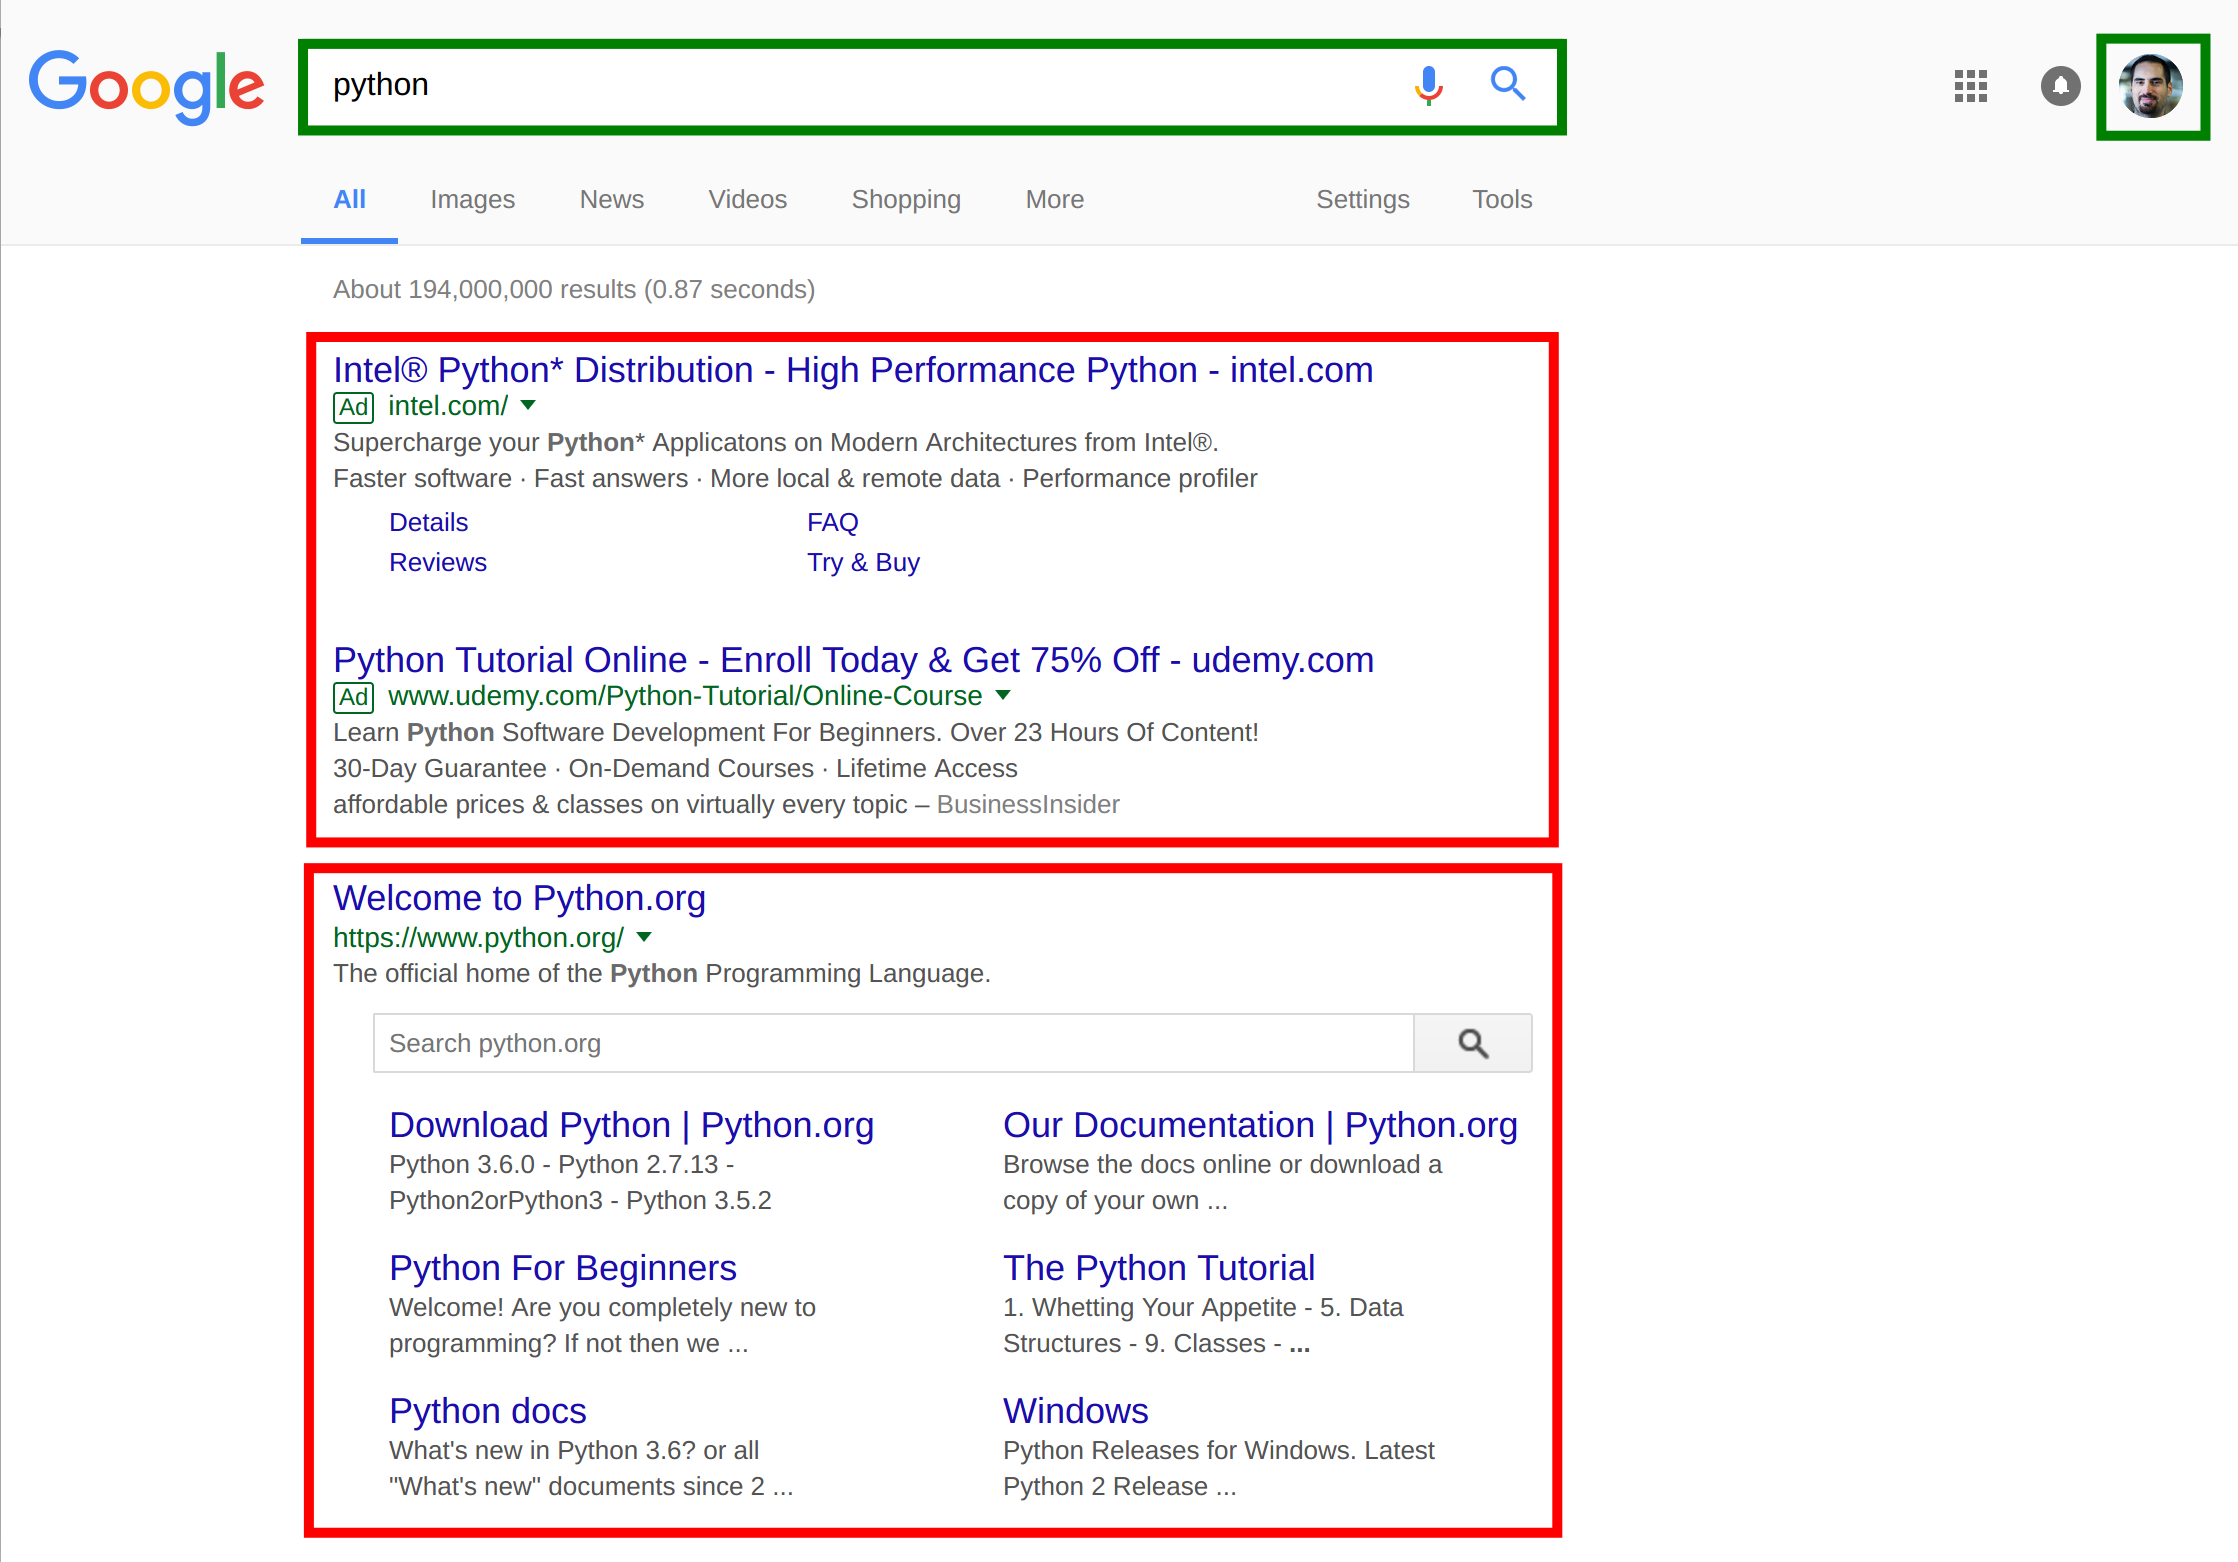2238x1562 pixels.
Task: Open the Welcome to Python.org result
Action: [519, 898]
